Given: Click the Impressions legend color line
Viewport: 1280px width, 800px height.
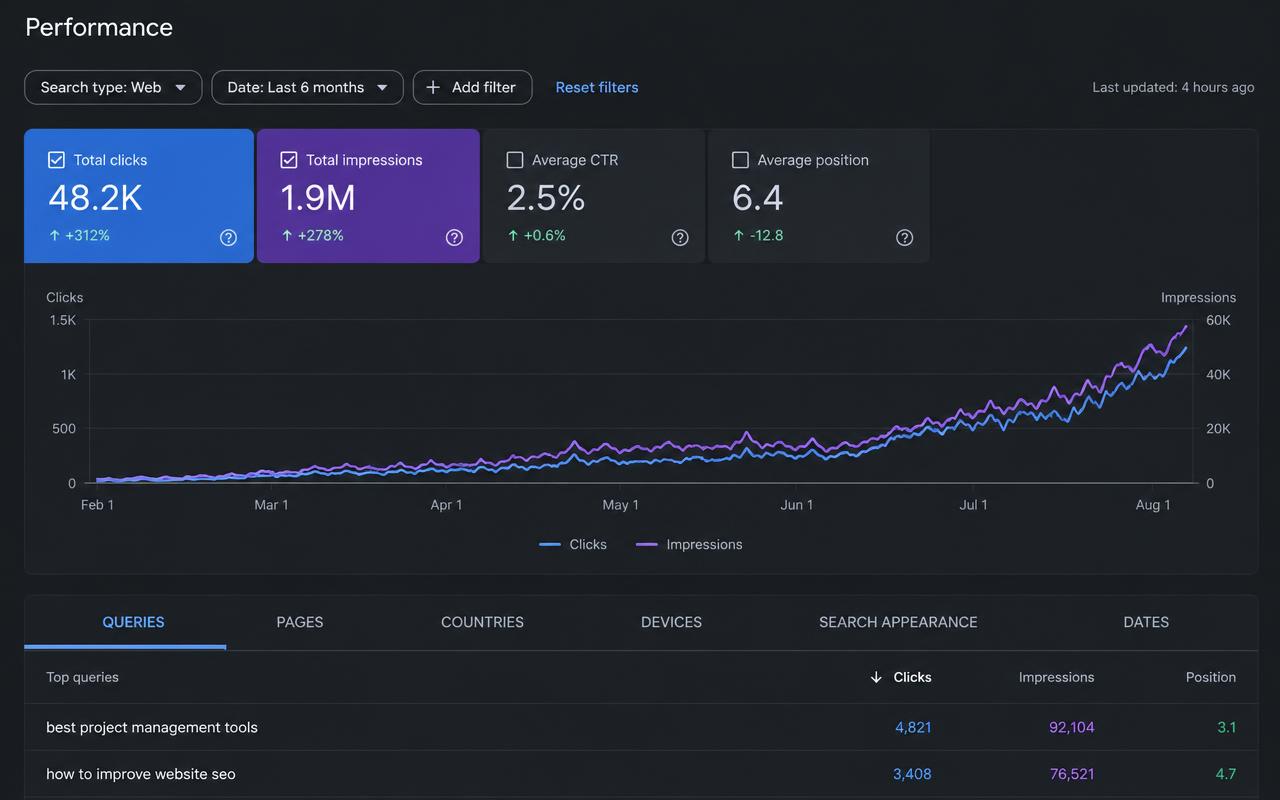Looking at the screenshot, I should point(647,545).
